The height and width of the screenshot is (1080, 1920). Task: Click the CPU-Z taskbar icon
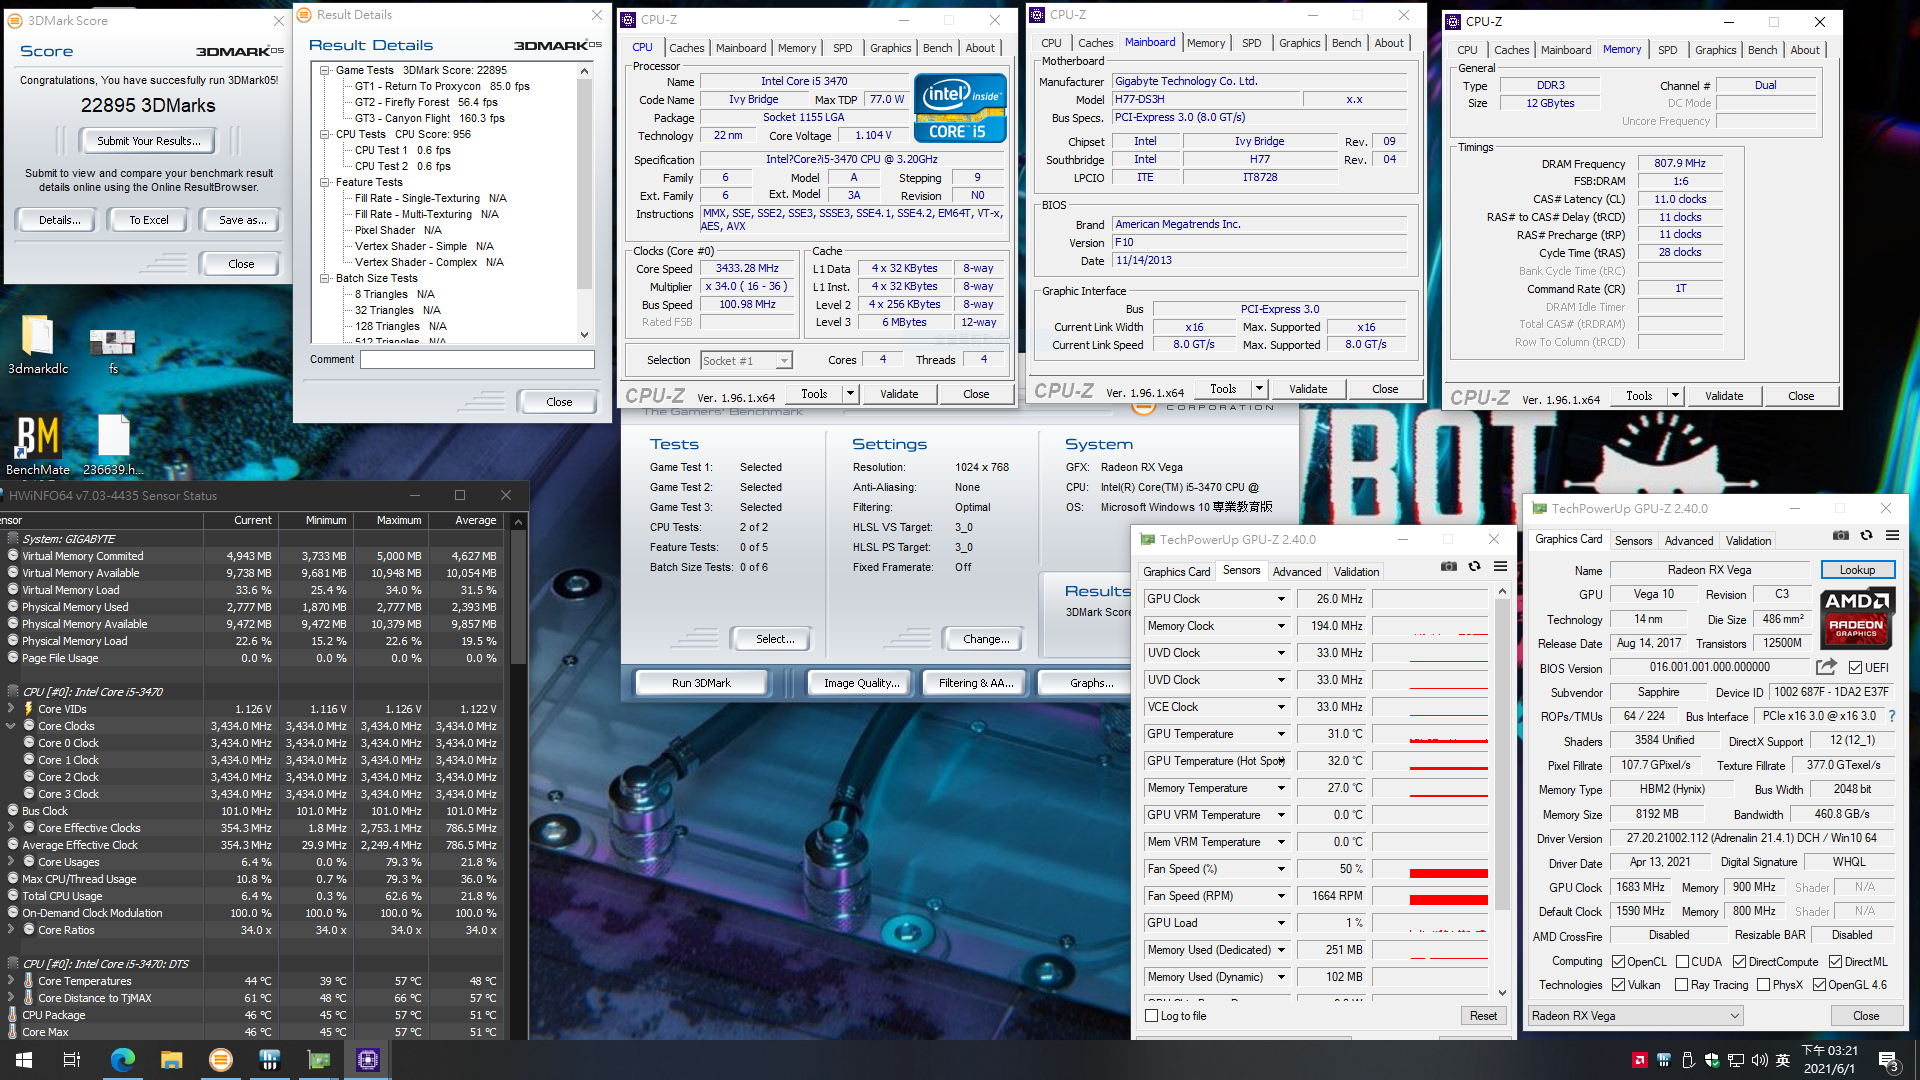[x=367, y=1060]
